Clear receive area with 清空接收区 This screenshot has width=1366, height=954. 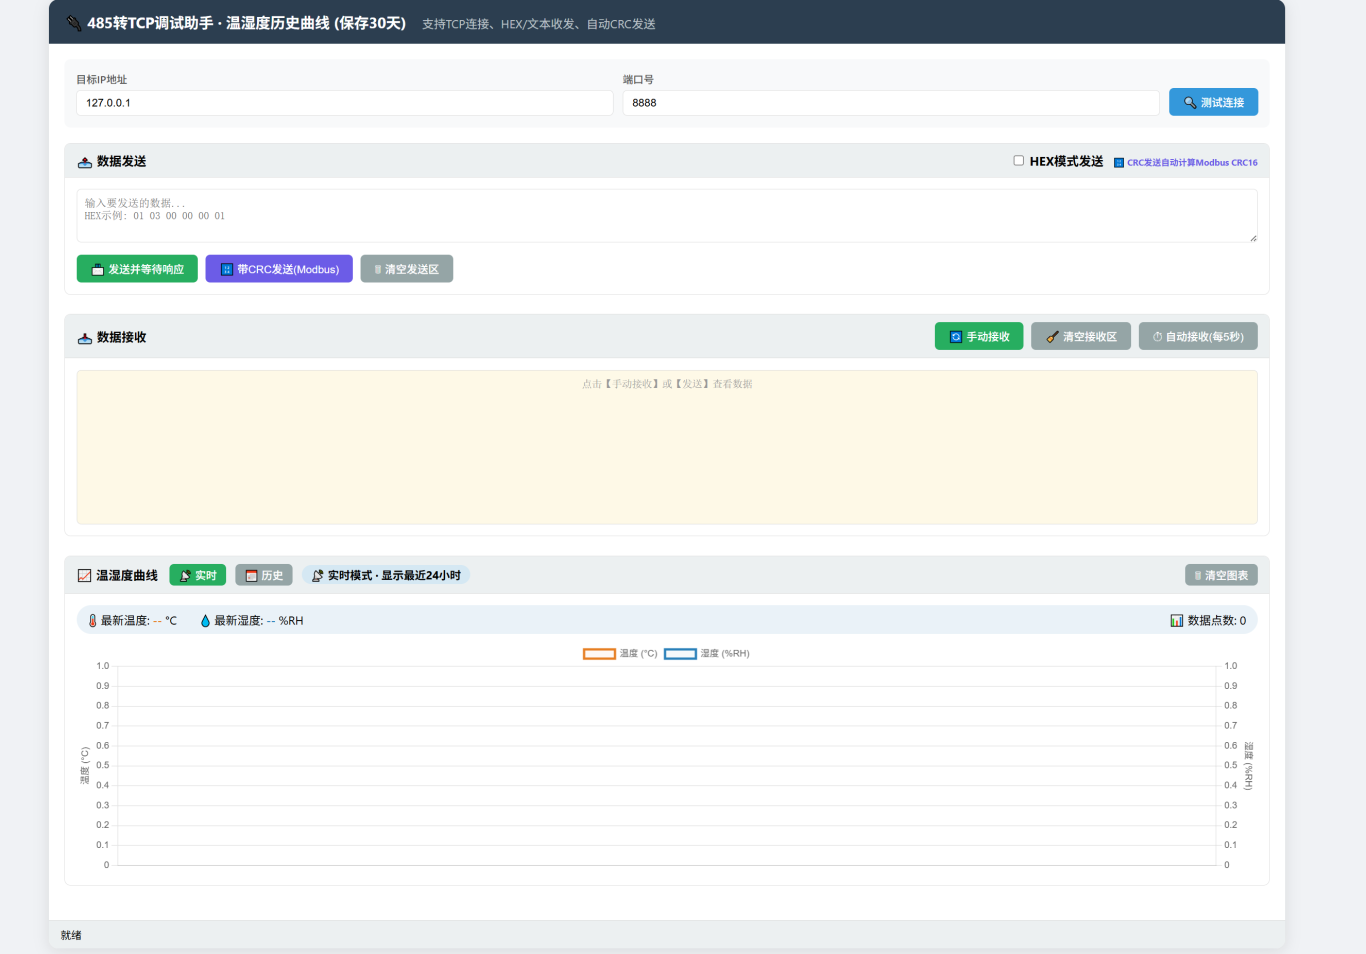pos(1081,337)
